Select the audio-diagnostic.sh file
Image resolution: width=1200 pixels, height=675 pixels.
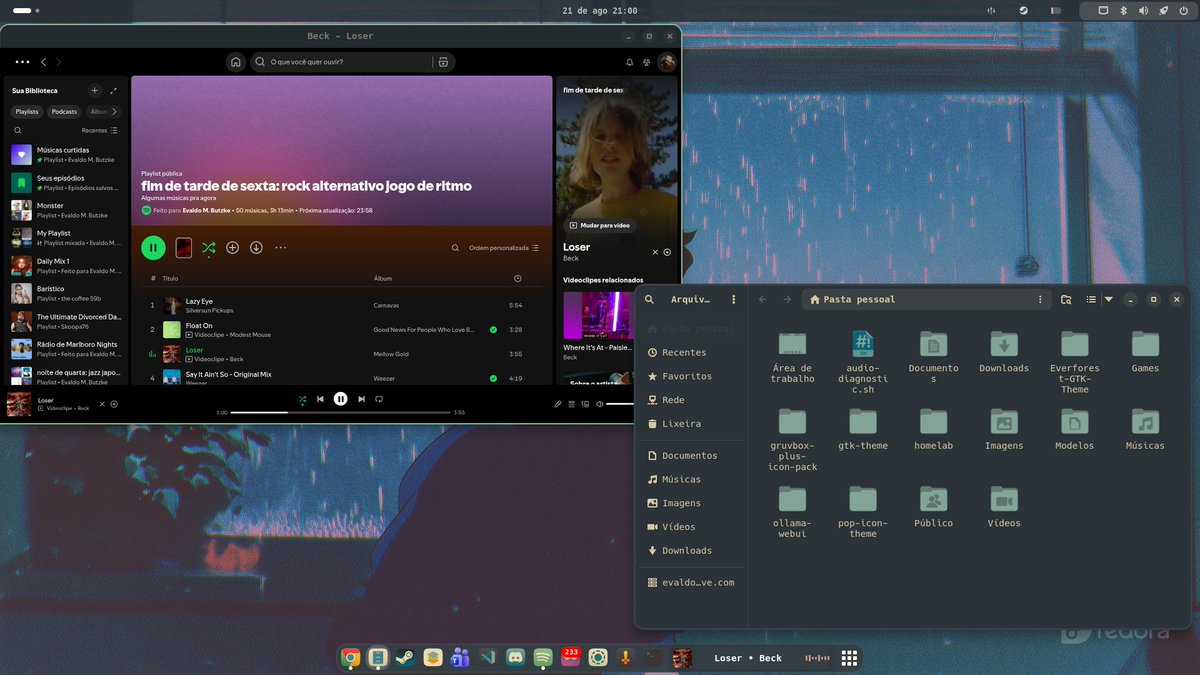tap(863, 362)
